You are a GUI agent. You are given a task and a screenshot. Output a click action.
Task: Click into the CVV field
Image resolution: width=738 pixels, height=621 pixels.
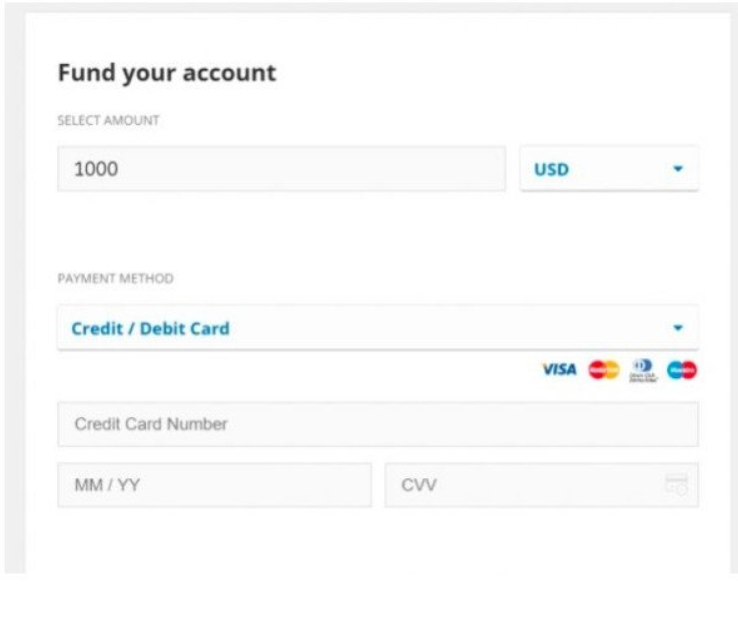pos(541,485)
